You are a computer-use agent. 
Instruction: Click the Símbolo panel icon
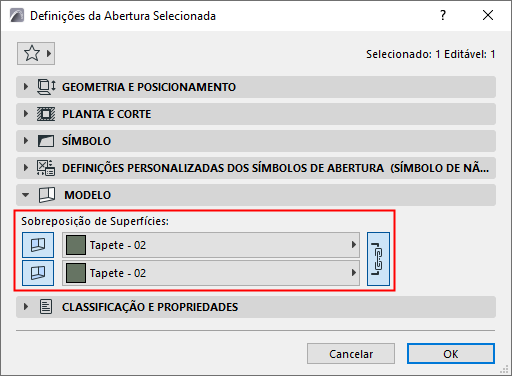46,141
